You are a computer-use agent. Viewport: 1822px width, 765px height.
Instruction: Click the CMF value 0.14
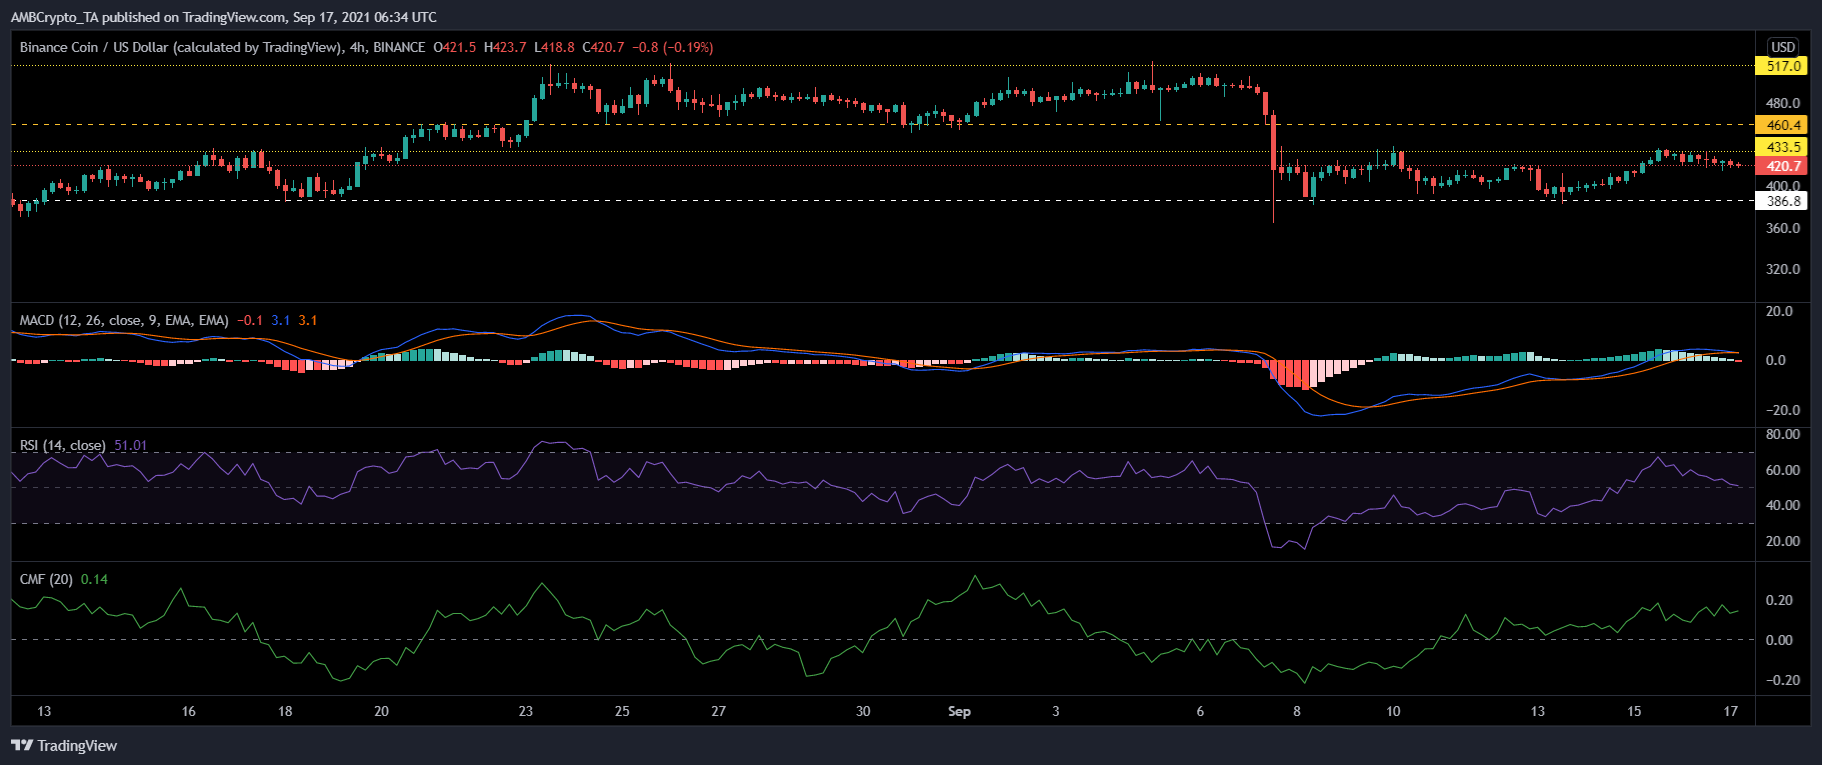pos(94,579)
